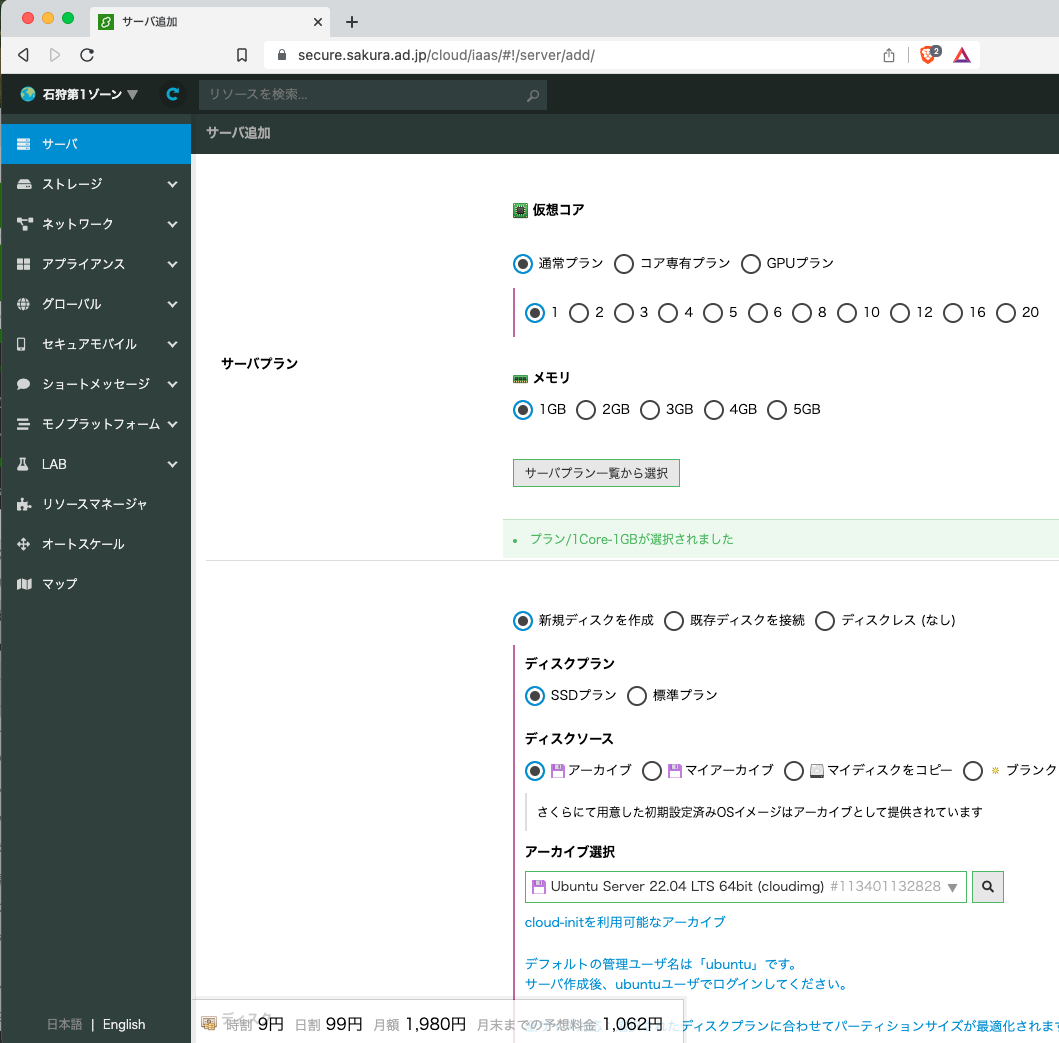The height and width of the screenshot is (1043, 1059).
Task: Open the オートスケール menu item
Action: 96,544
